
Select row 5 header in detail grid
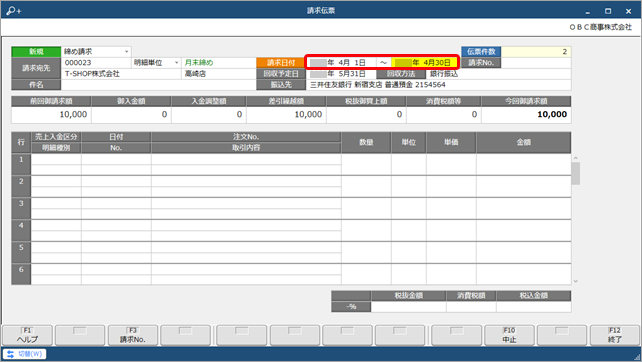click(x=21, y=253)
